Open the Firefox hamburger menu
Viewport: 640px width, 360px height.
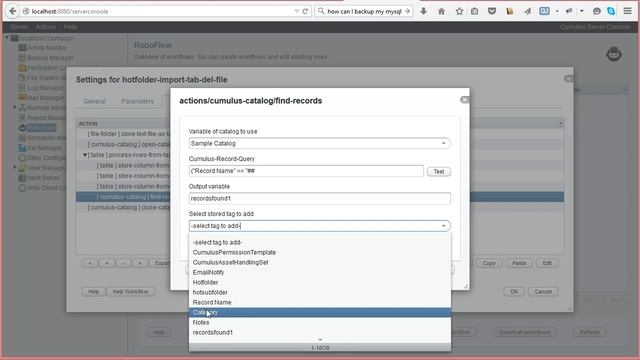[x=627, y=11]
